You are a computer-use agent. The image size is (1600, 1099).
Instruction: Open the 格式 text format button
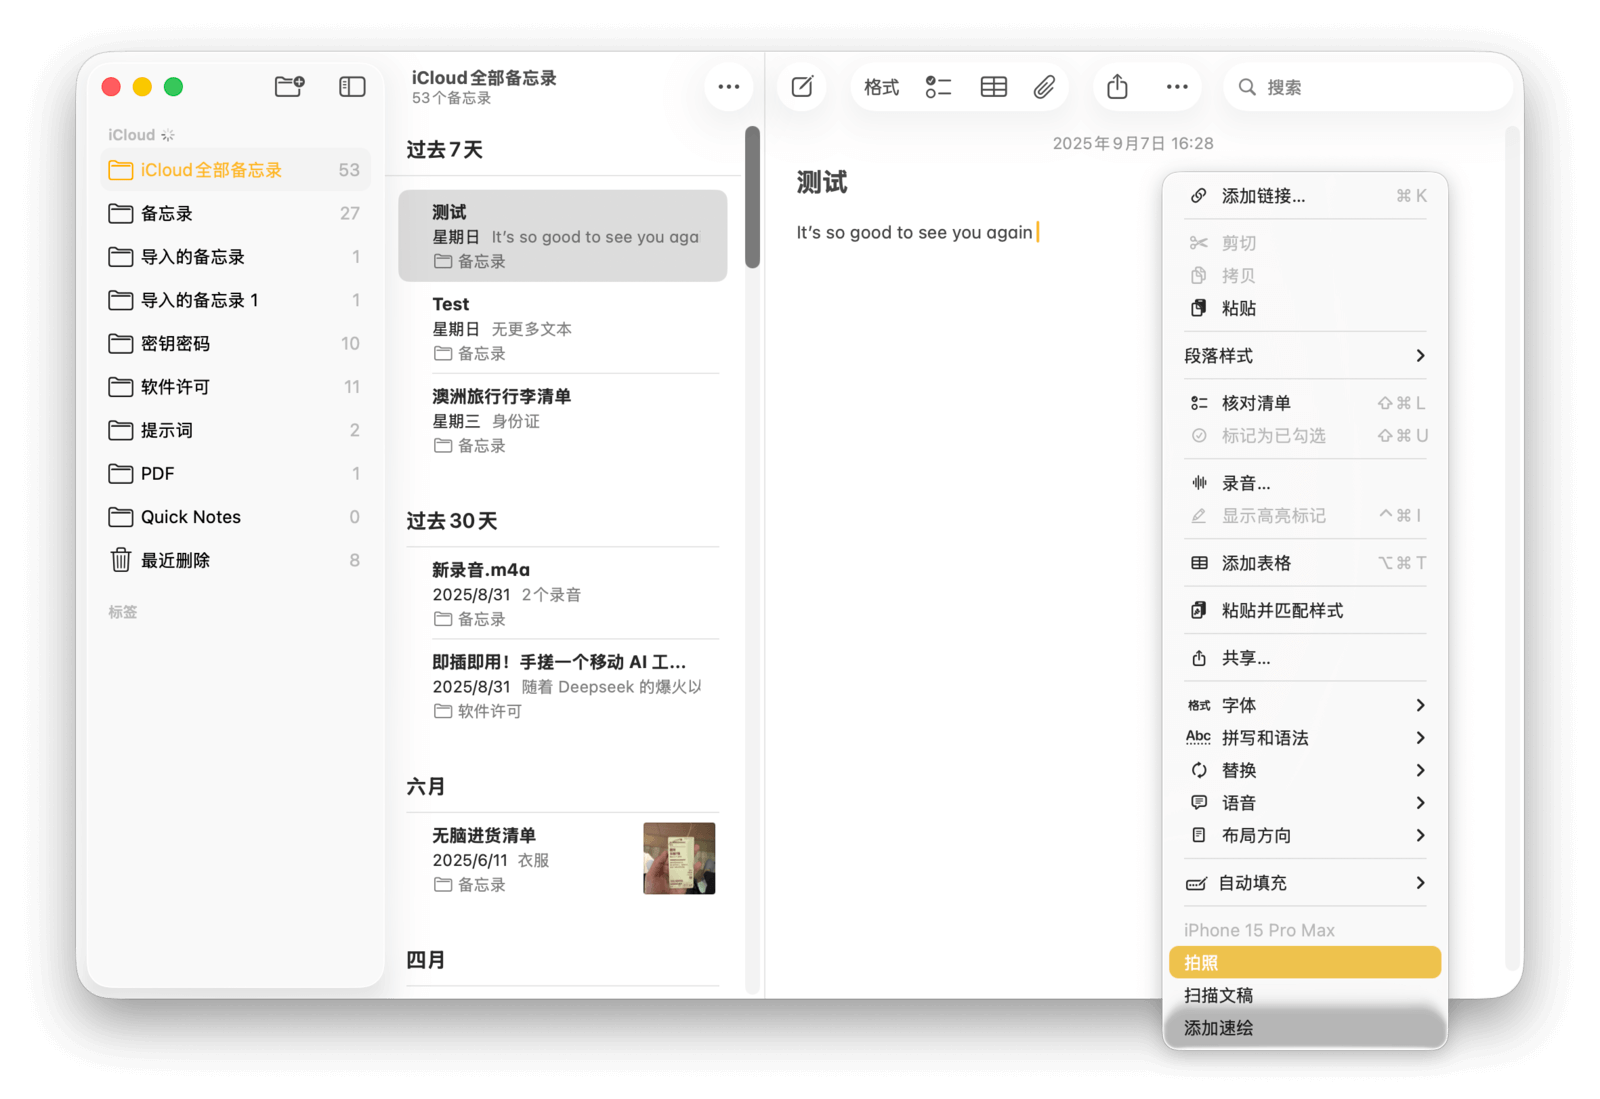pyautogui.click(x=881, y=87)
